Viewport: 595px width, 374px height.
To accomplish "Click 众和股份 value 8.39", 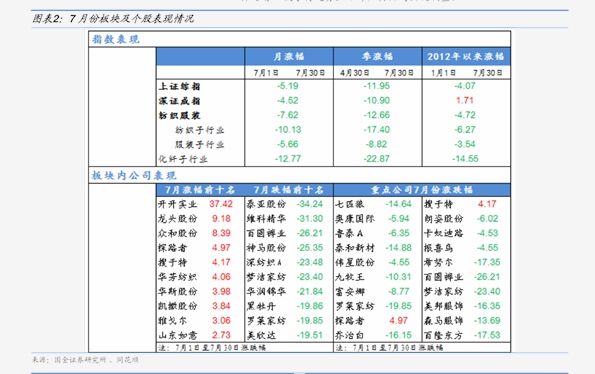I will pos(221,233).
